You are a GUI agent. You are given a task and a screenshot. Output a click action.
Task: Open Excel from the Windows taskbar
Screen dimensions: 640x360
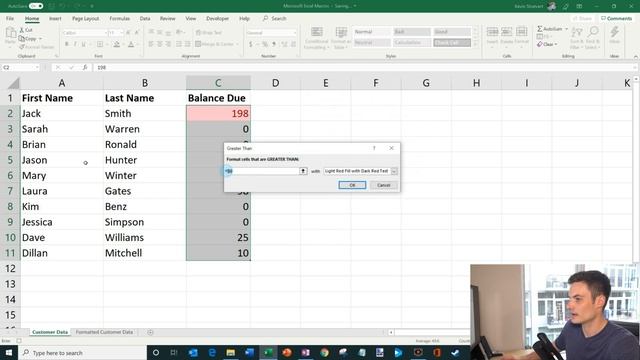[x=268, y=353]
